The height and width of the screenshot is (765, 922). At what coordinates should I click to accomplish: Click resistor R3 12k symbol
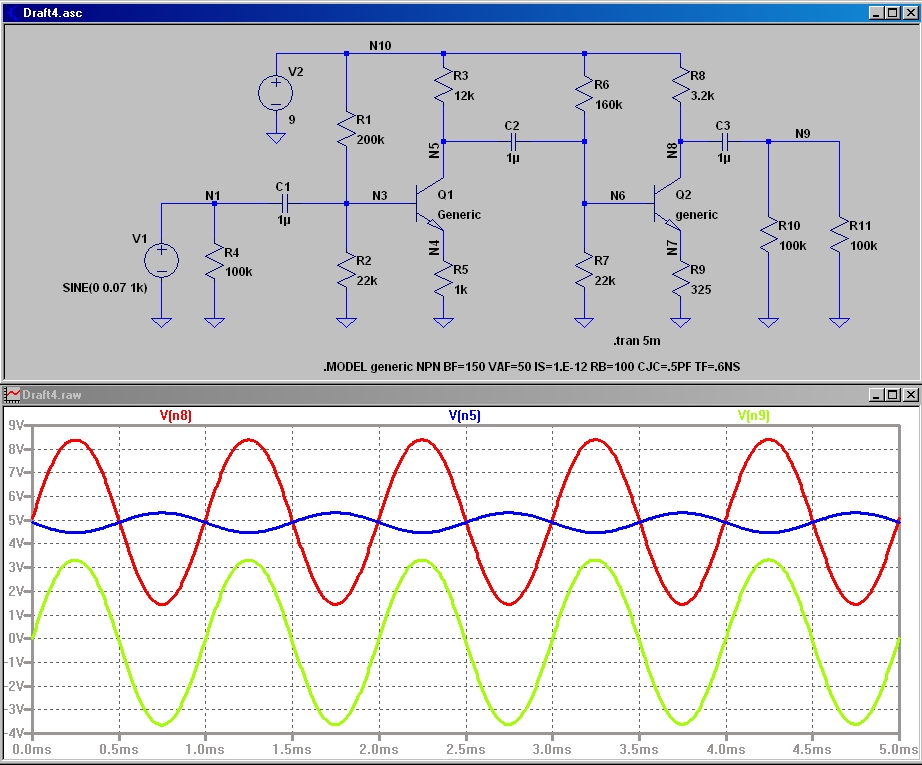pyautogui.click(x=443, y=86)
